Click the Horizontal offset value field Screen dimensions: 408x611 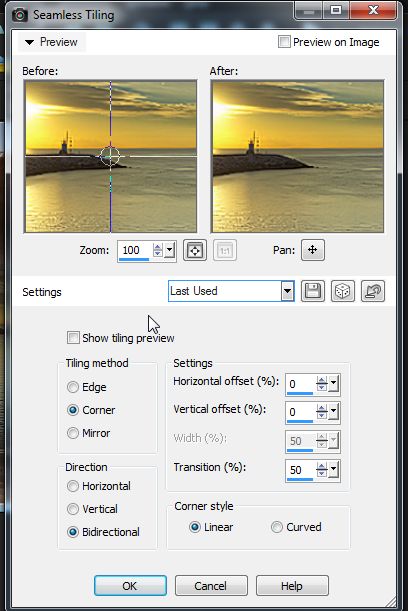point(300,384)
